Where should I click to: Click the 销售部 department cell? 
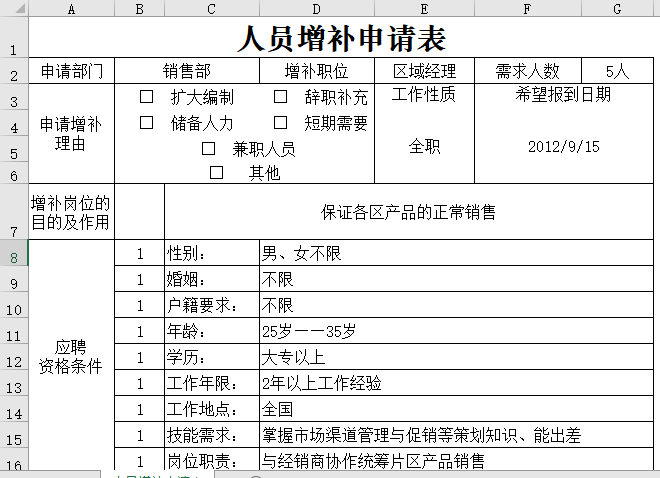click(187, 72)
